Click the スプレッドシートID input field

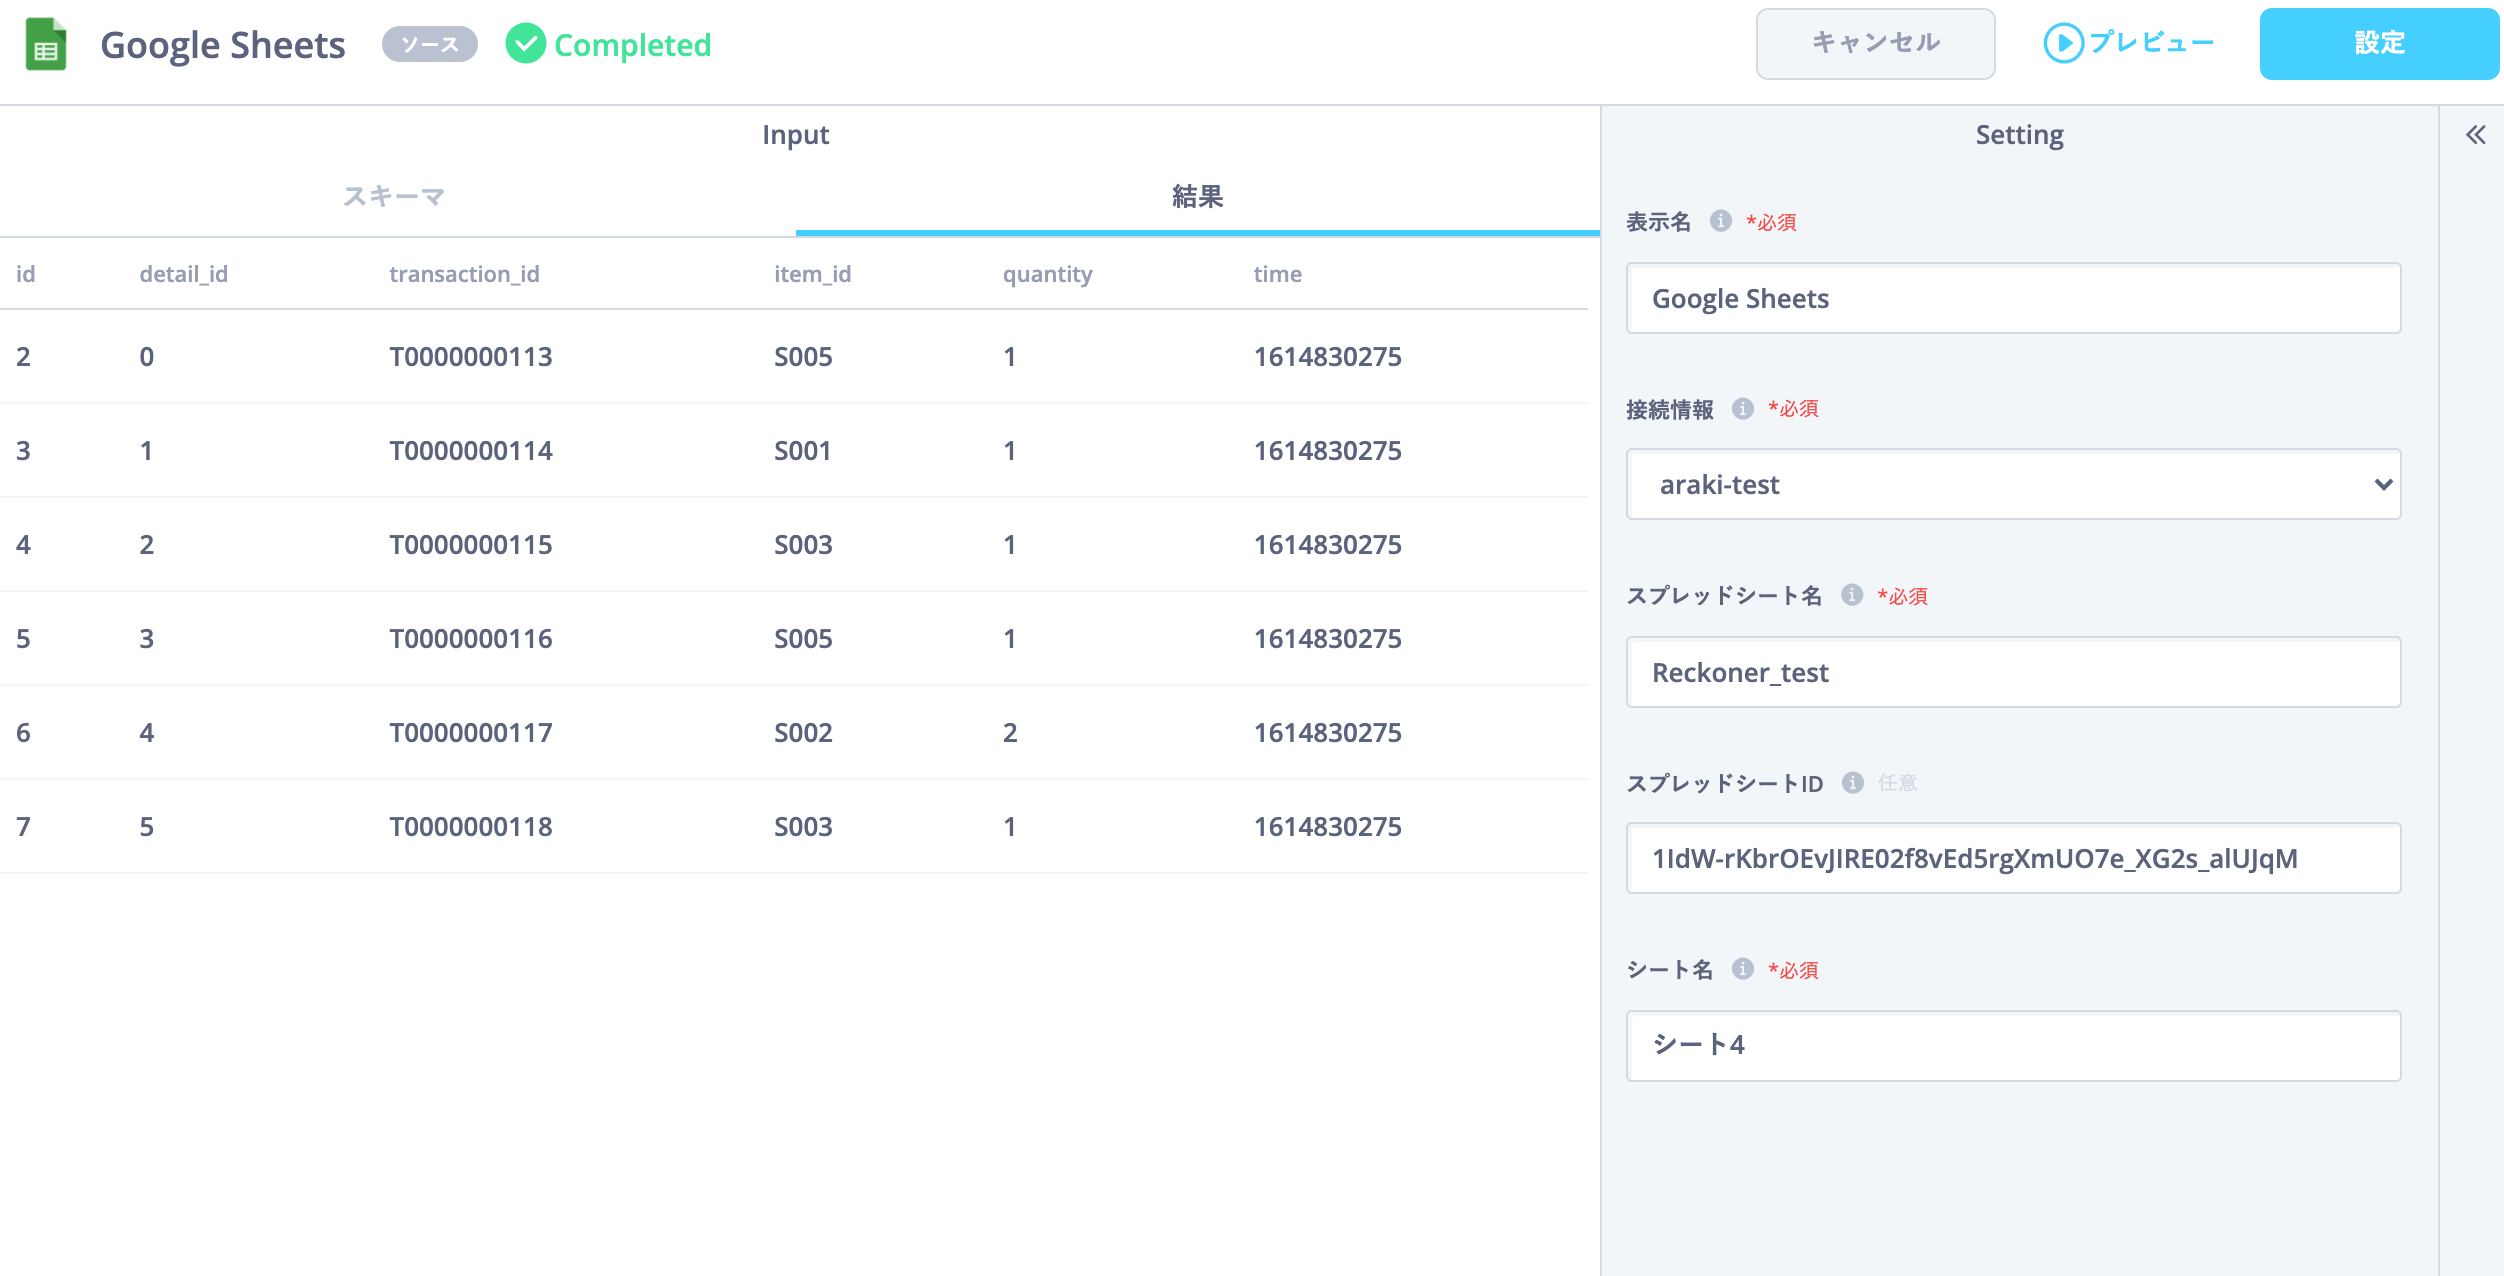tap(2013, 858)
